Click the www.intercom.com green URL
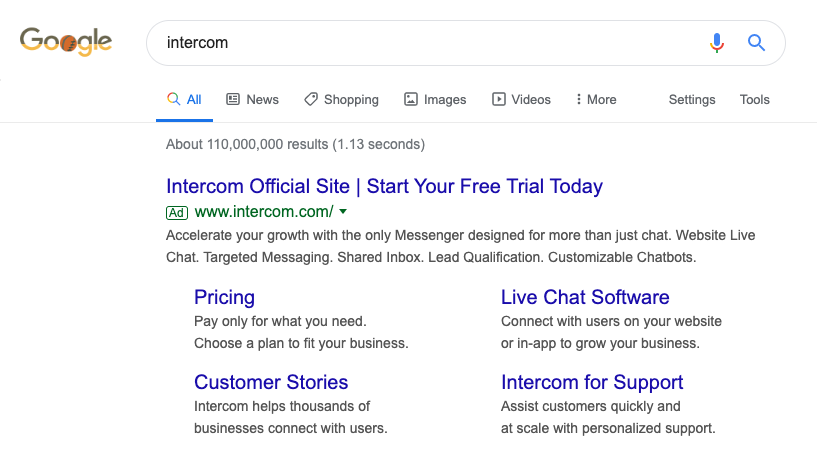Viewport: 817px width, 470px height. 264,212
